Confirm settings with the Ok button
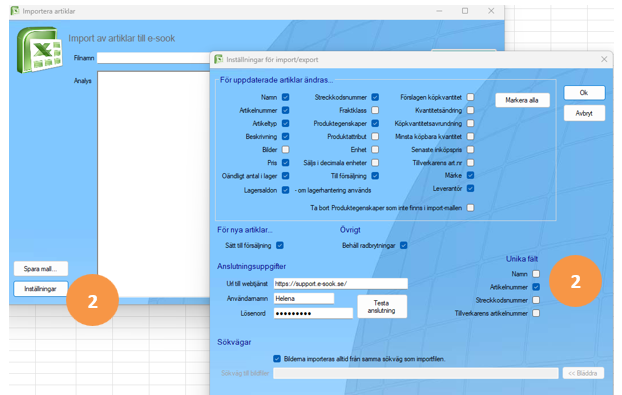Image resolution: width=622 pixels, height=395 pixels. (x=584, y=93)
